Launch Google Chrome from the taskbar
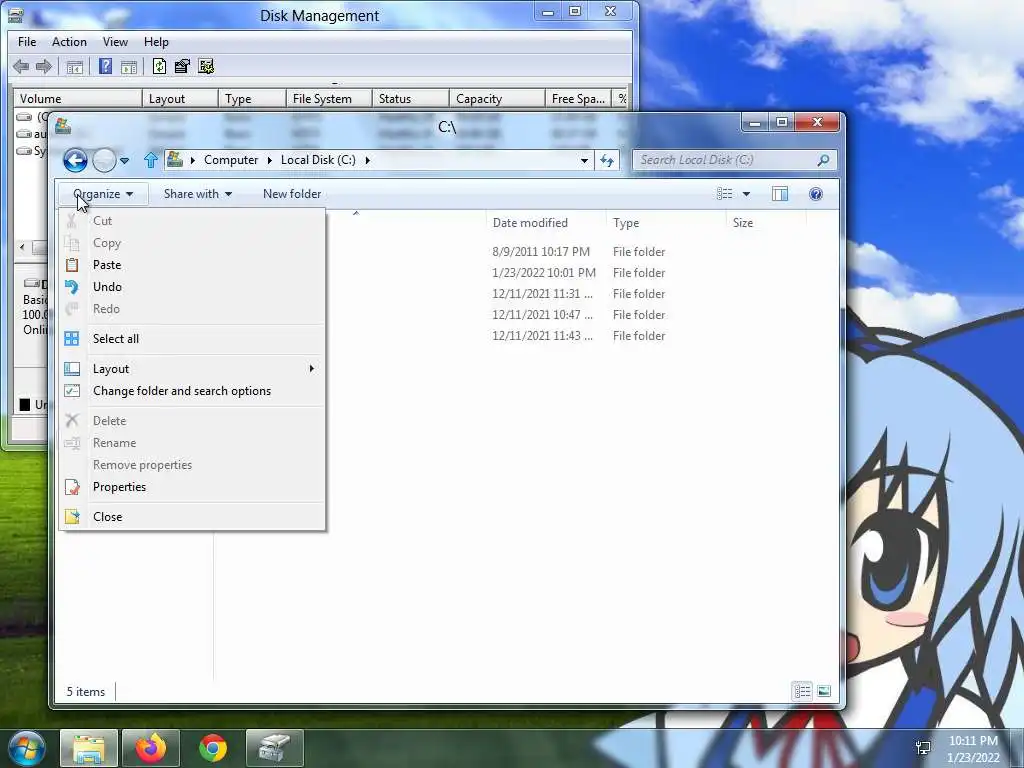 [213, 748]
